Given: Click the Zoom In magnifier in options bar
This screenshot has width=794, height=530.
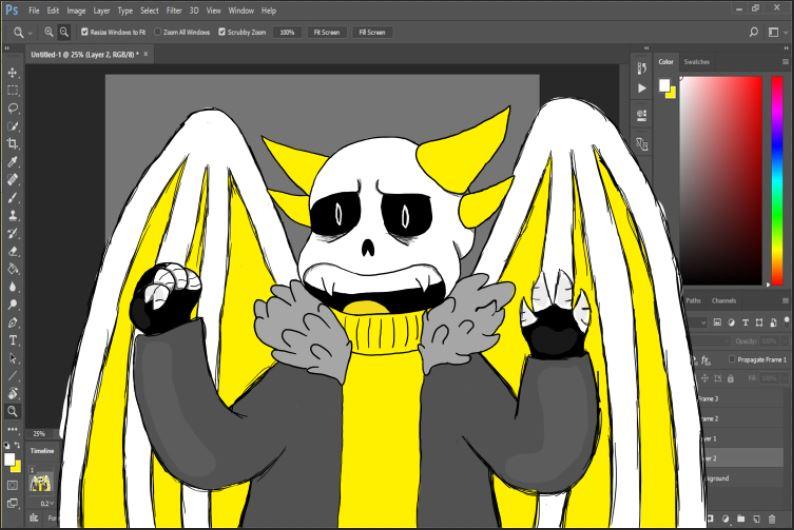Looking at the screenshot, I should (49, 32).
